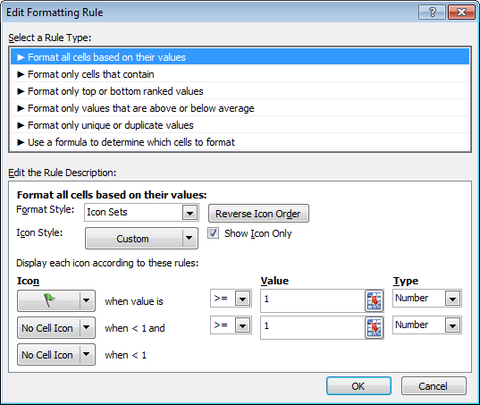Select 'Format only cells that contain' rule

(240, 74)
